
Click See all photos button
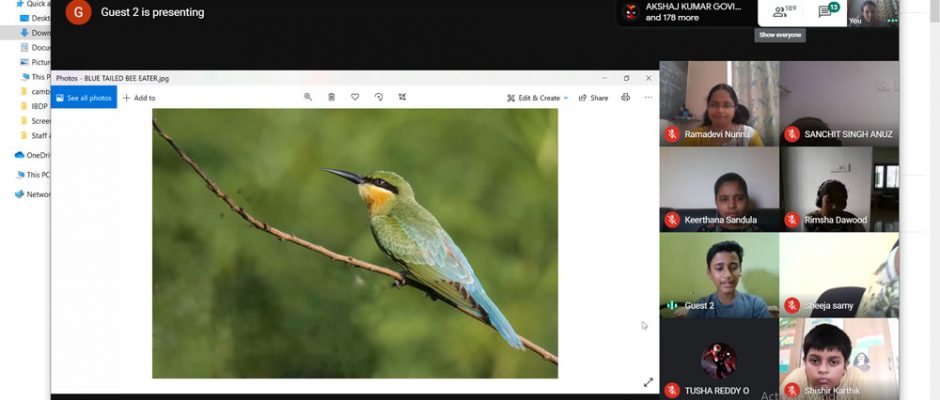[84, 98]
